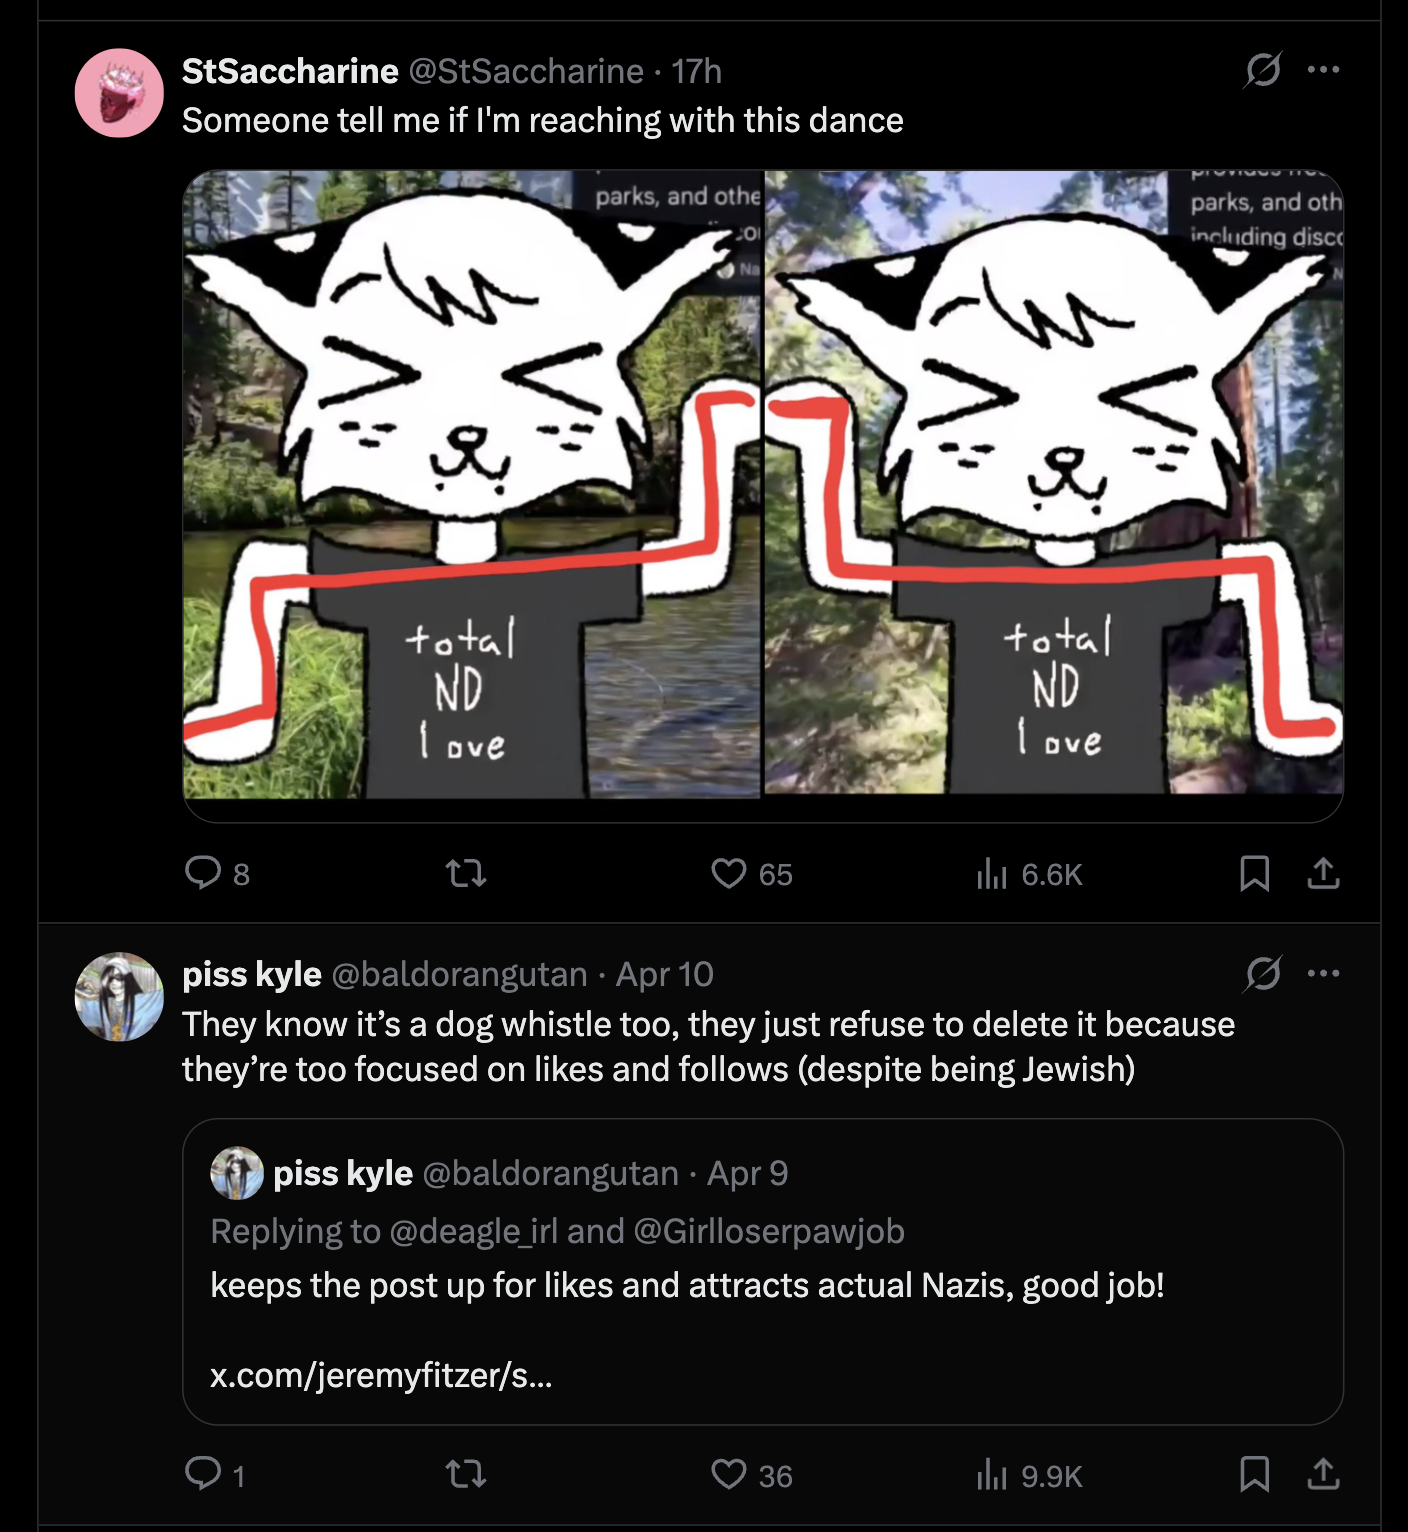Open the x.com/jeremyfitzer link in quoted post
Screen dimensions: 1408x1532
pyautogui.click(x=381, y=1376)
